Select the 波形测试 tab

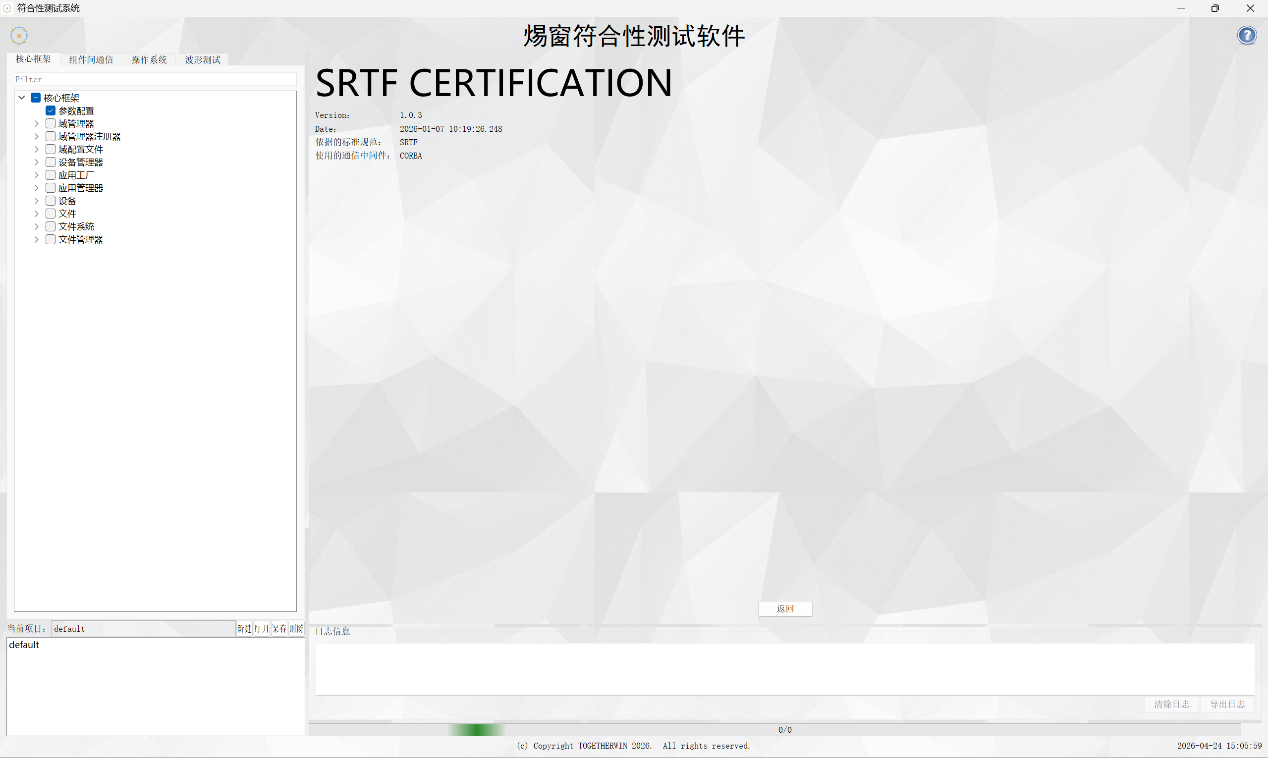tap(203, 60)
